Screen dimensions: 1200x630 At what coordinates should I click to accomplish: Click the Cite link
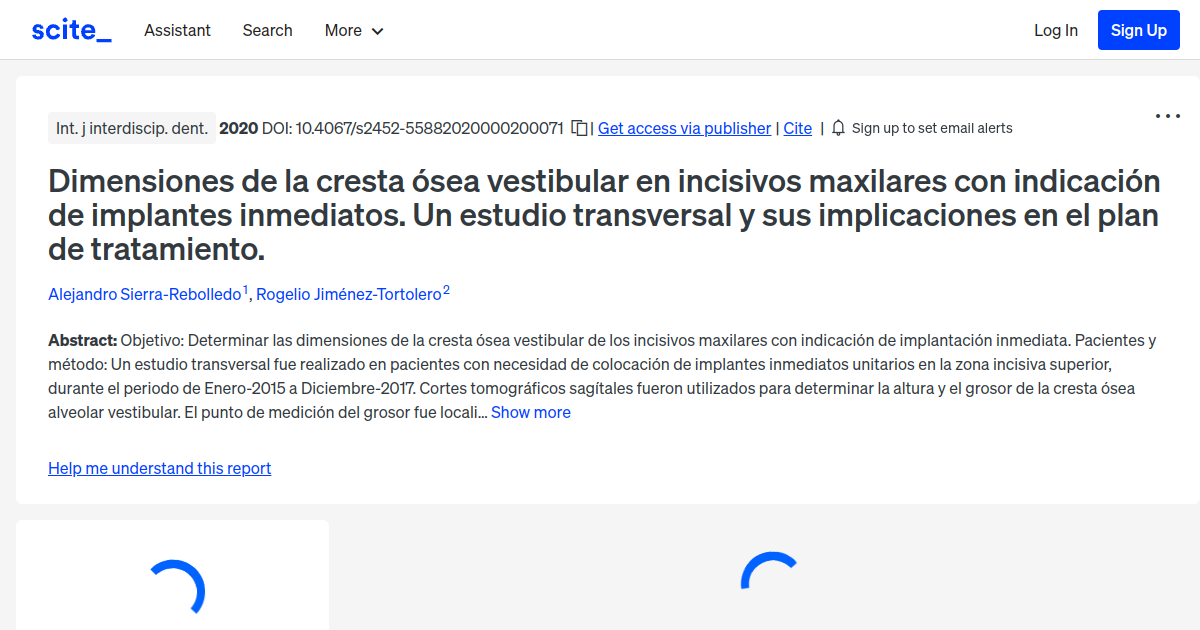point(797,128)
